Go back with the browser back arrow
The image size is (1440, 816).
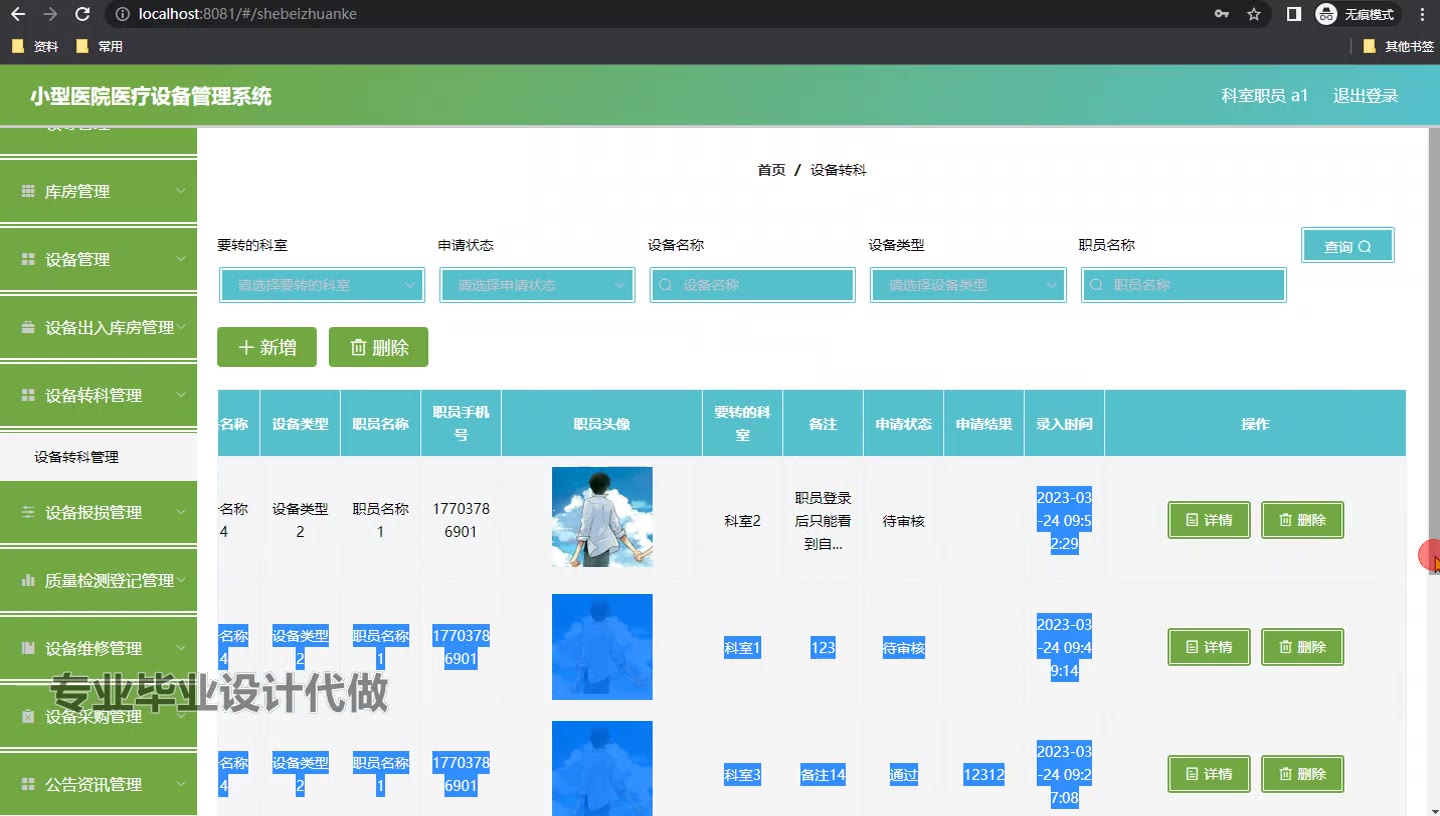pyautogui.click(x=17, y=14)
